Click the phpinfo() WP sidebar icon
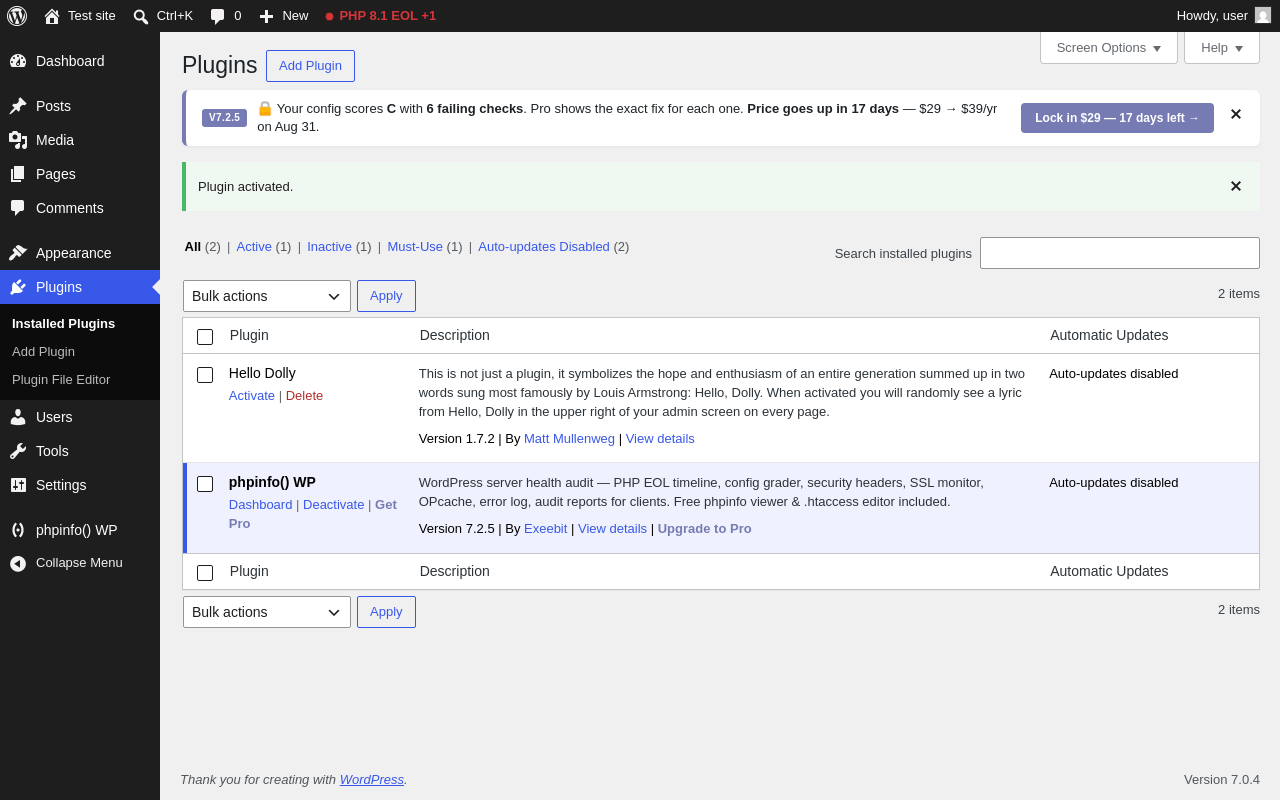Image resolution: width=1280 pixels, height=800 pixels. pyautogui.click(x=18, y=530)
